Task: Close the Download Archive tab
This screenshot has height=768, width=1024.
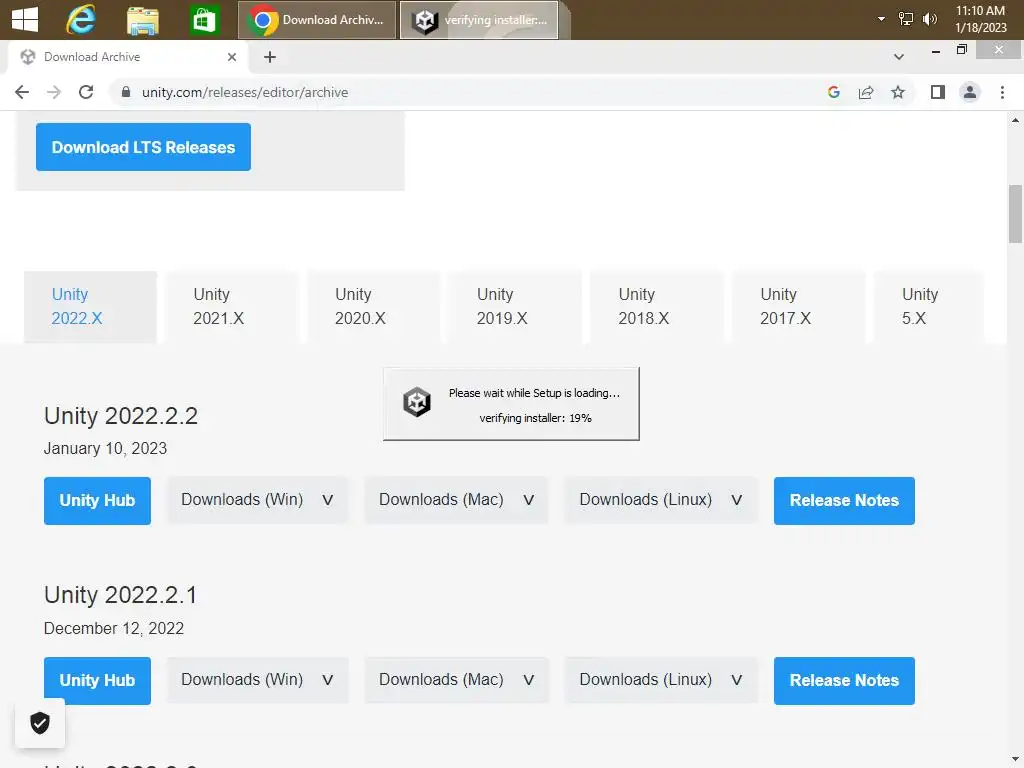Action: coord(232,57)
